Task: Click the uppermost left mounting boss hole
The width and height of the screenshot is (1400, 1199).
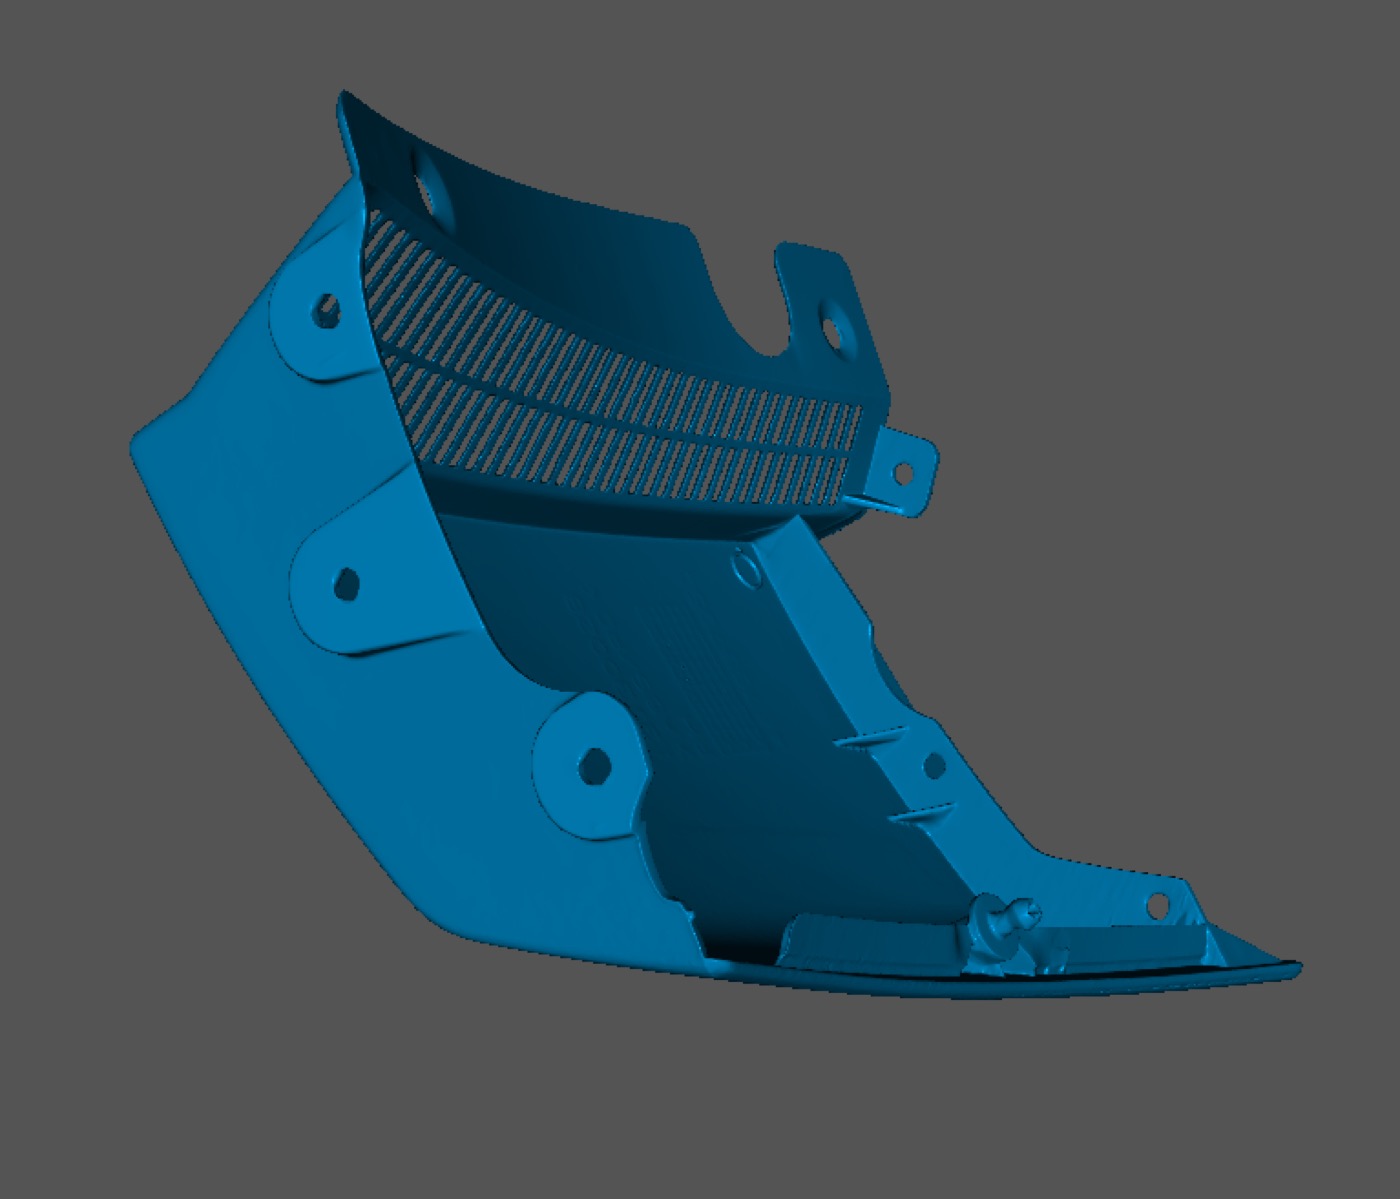Action: tap(326, 311)
